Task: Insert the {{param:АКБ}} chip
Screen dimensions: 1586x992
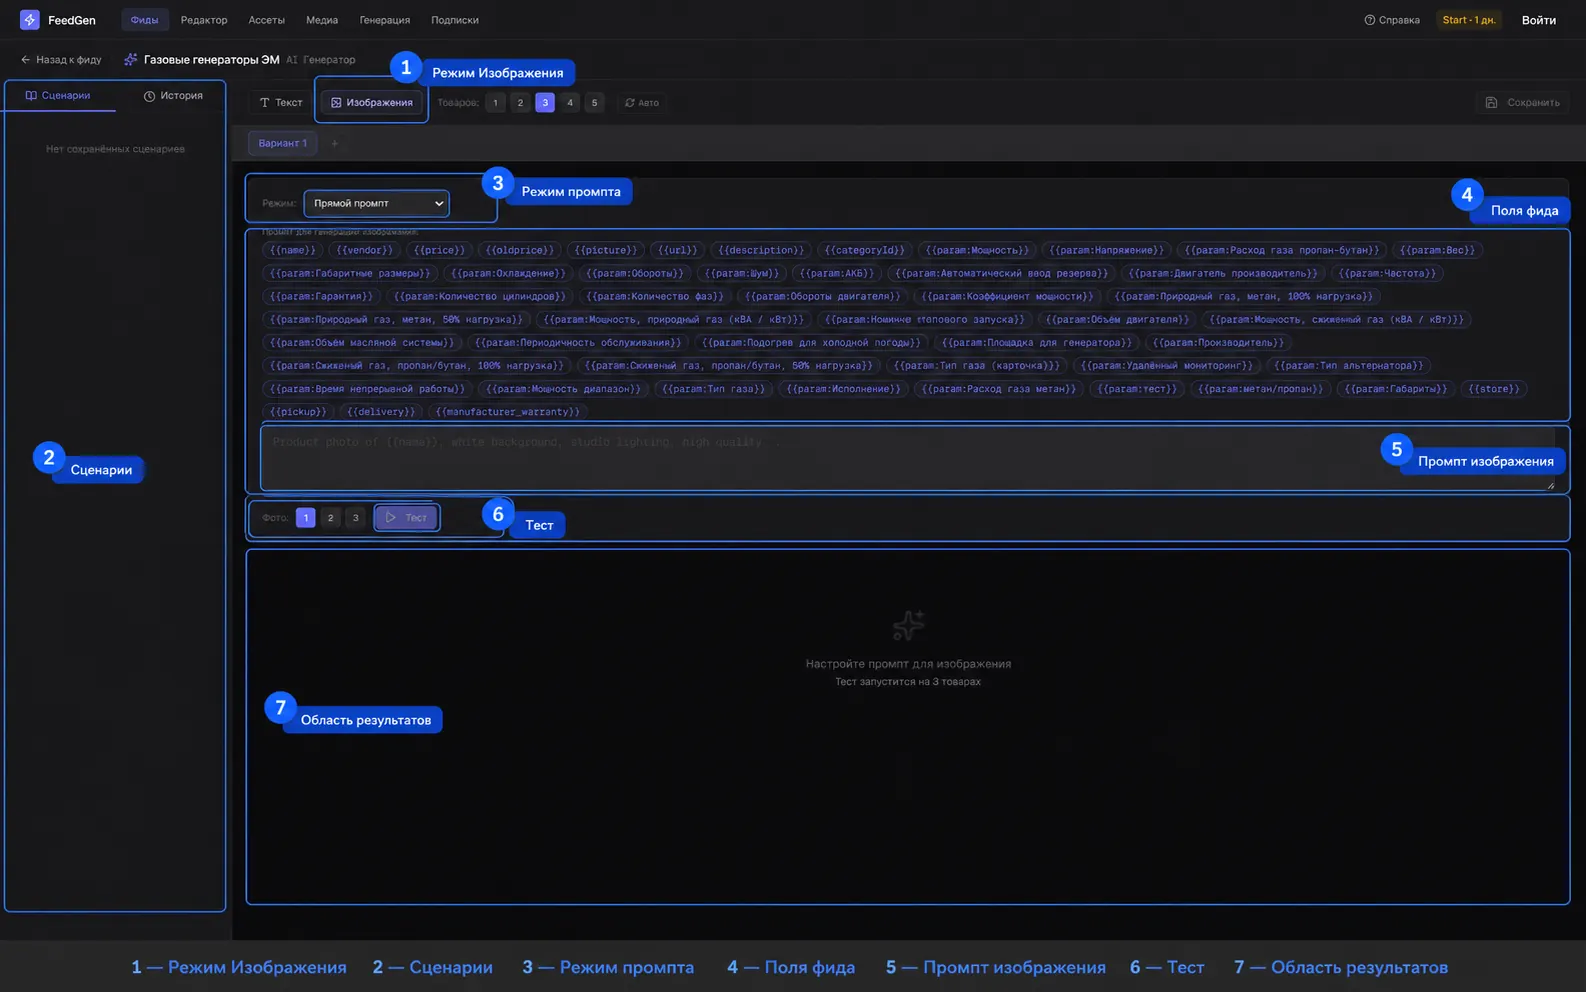Action: (836, 273)
